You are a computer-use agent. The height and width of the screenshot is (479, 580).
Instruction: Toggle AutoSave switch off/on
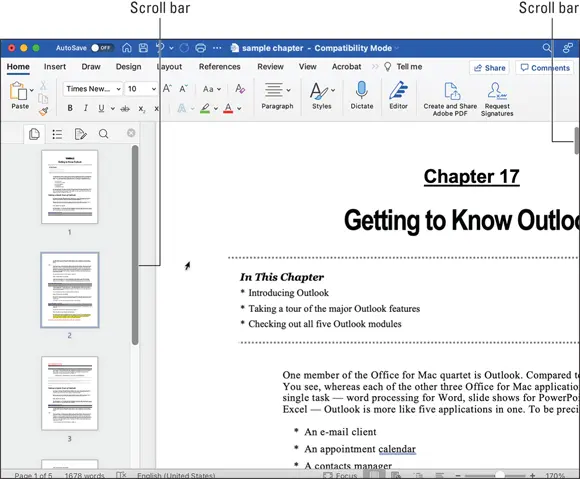[102, 48]
